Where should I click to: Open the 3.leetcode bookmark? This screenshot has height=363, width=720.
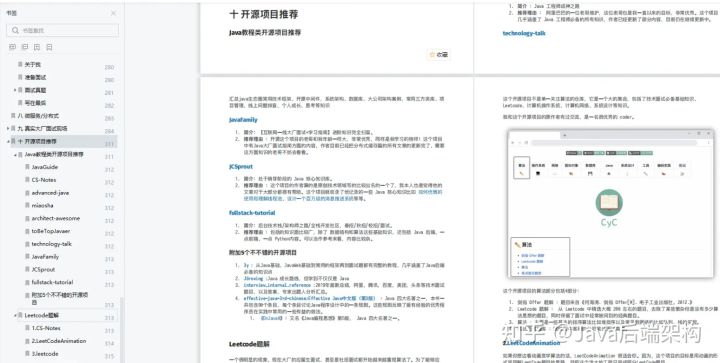click(x=45, y=354)
